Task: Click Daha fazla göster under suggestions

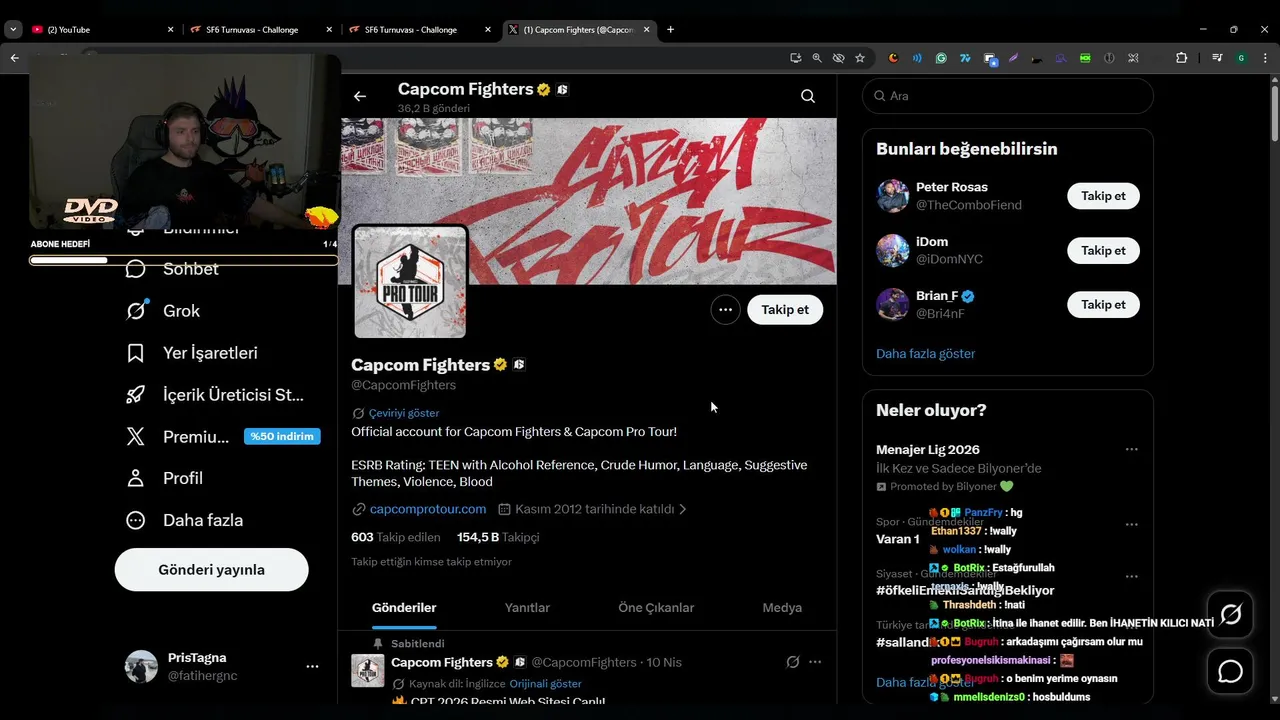Action: point(925,354)
